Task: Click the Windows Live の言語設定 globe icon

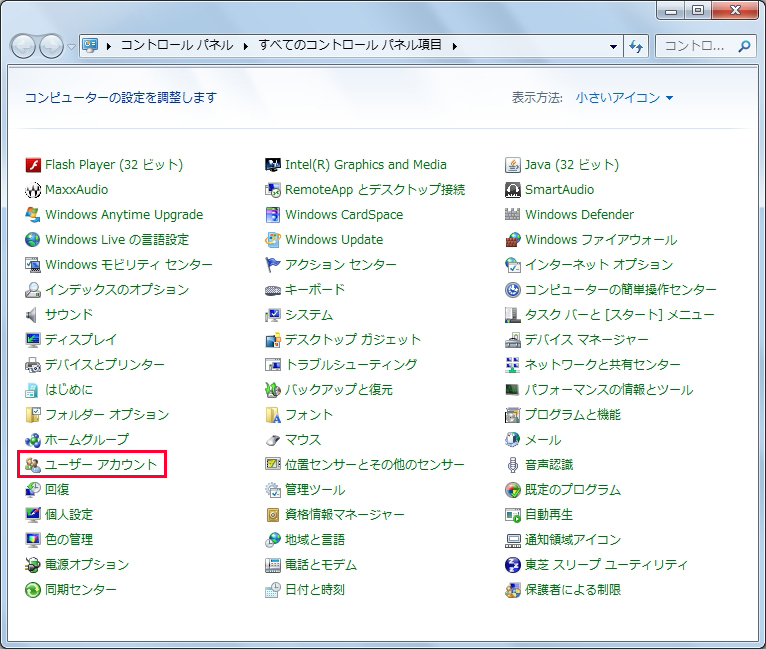Action: tap(33, 240)
